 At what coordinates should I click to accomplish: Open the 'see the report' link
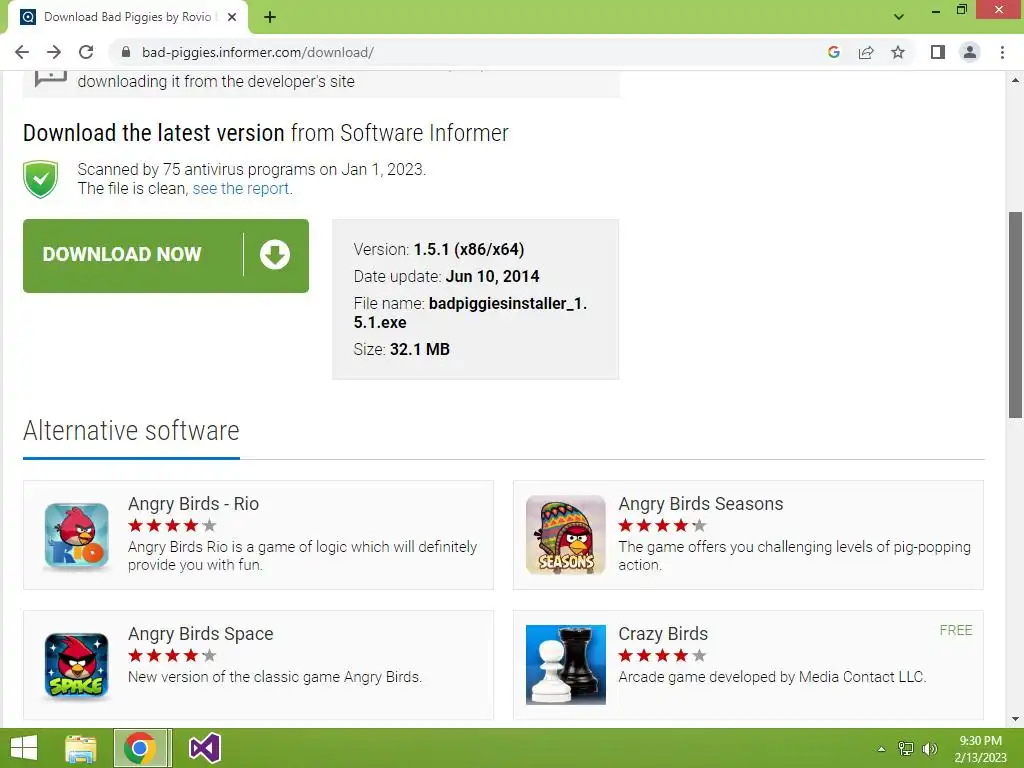pos(240,189)
